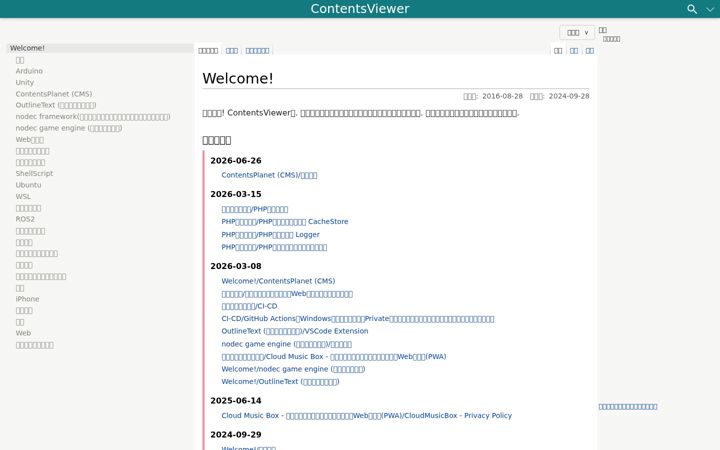Click the Welcome! page heading
The image size is (720, 450).
(x=238, y=79)
